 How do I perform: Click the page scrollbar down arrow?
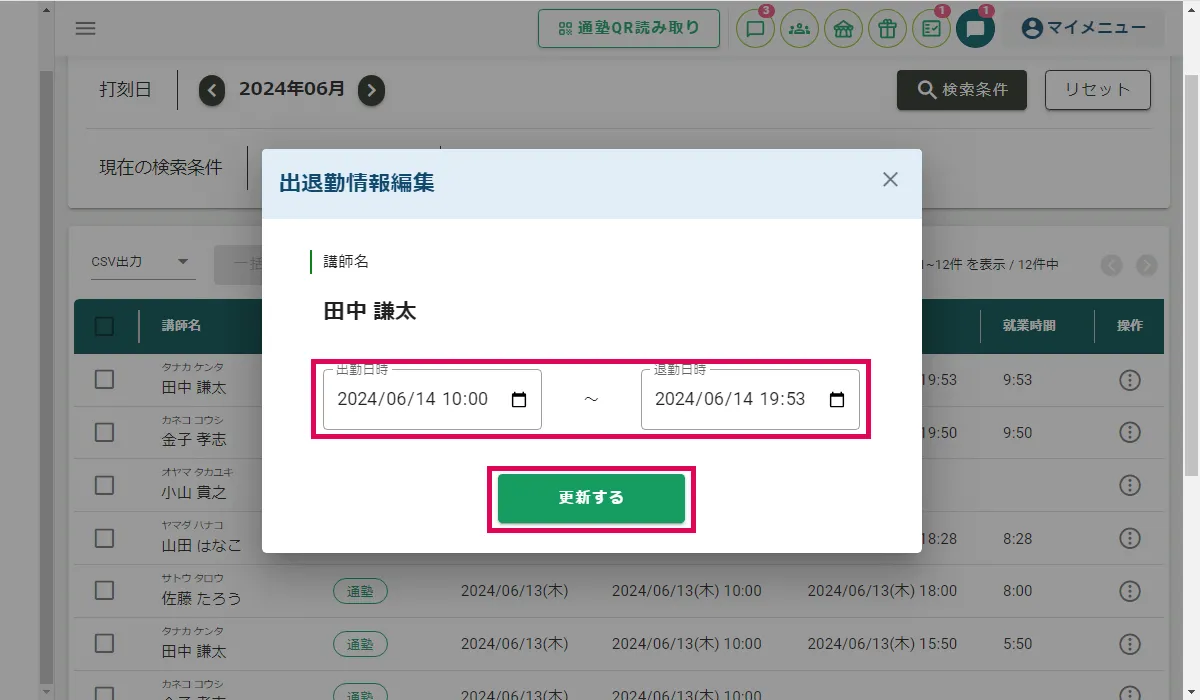coord(1191,691)
